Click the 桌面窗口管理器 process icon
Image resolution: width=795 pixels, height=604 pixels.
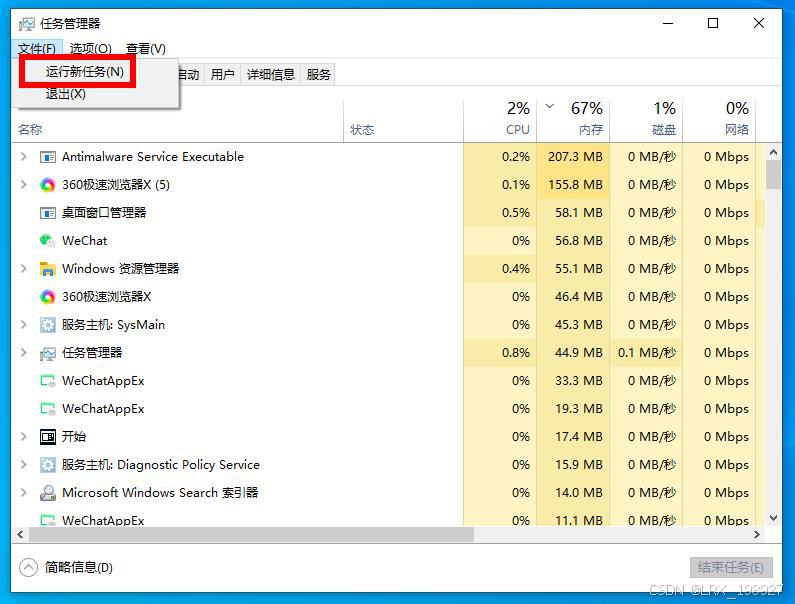(x=48, y=213)
